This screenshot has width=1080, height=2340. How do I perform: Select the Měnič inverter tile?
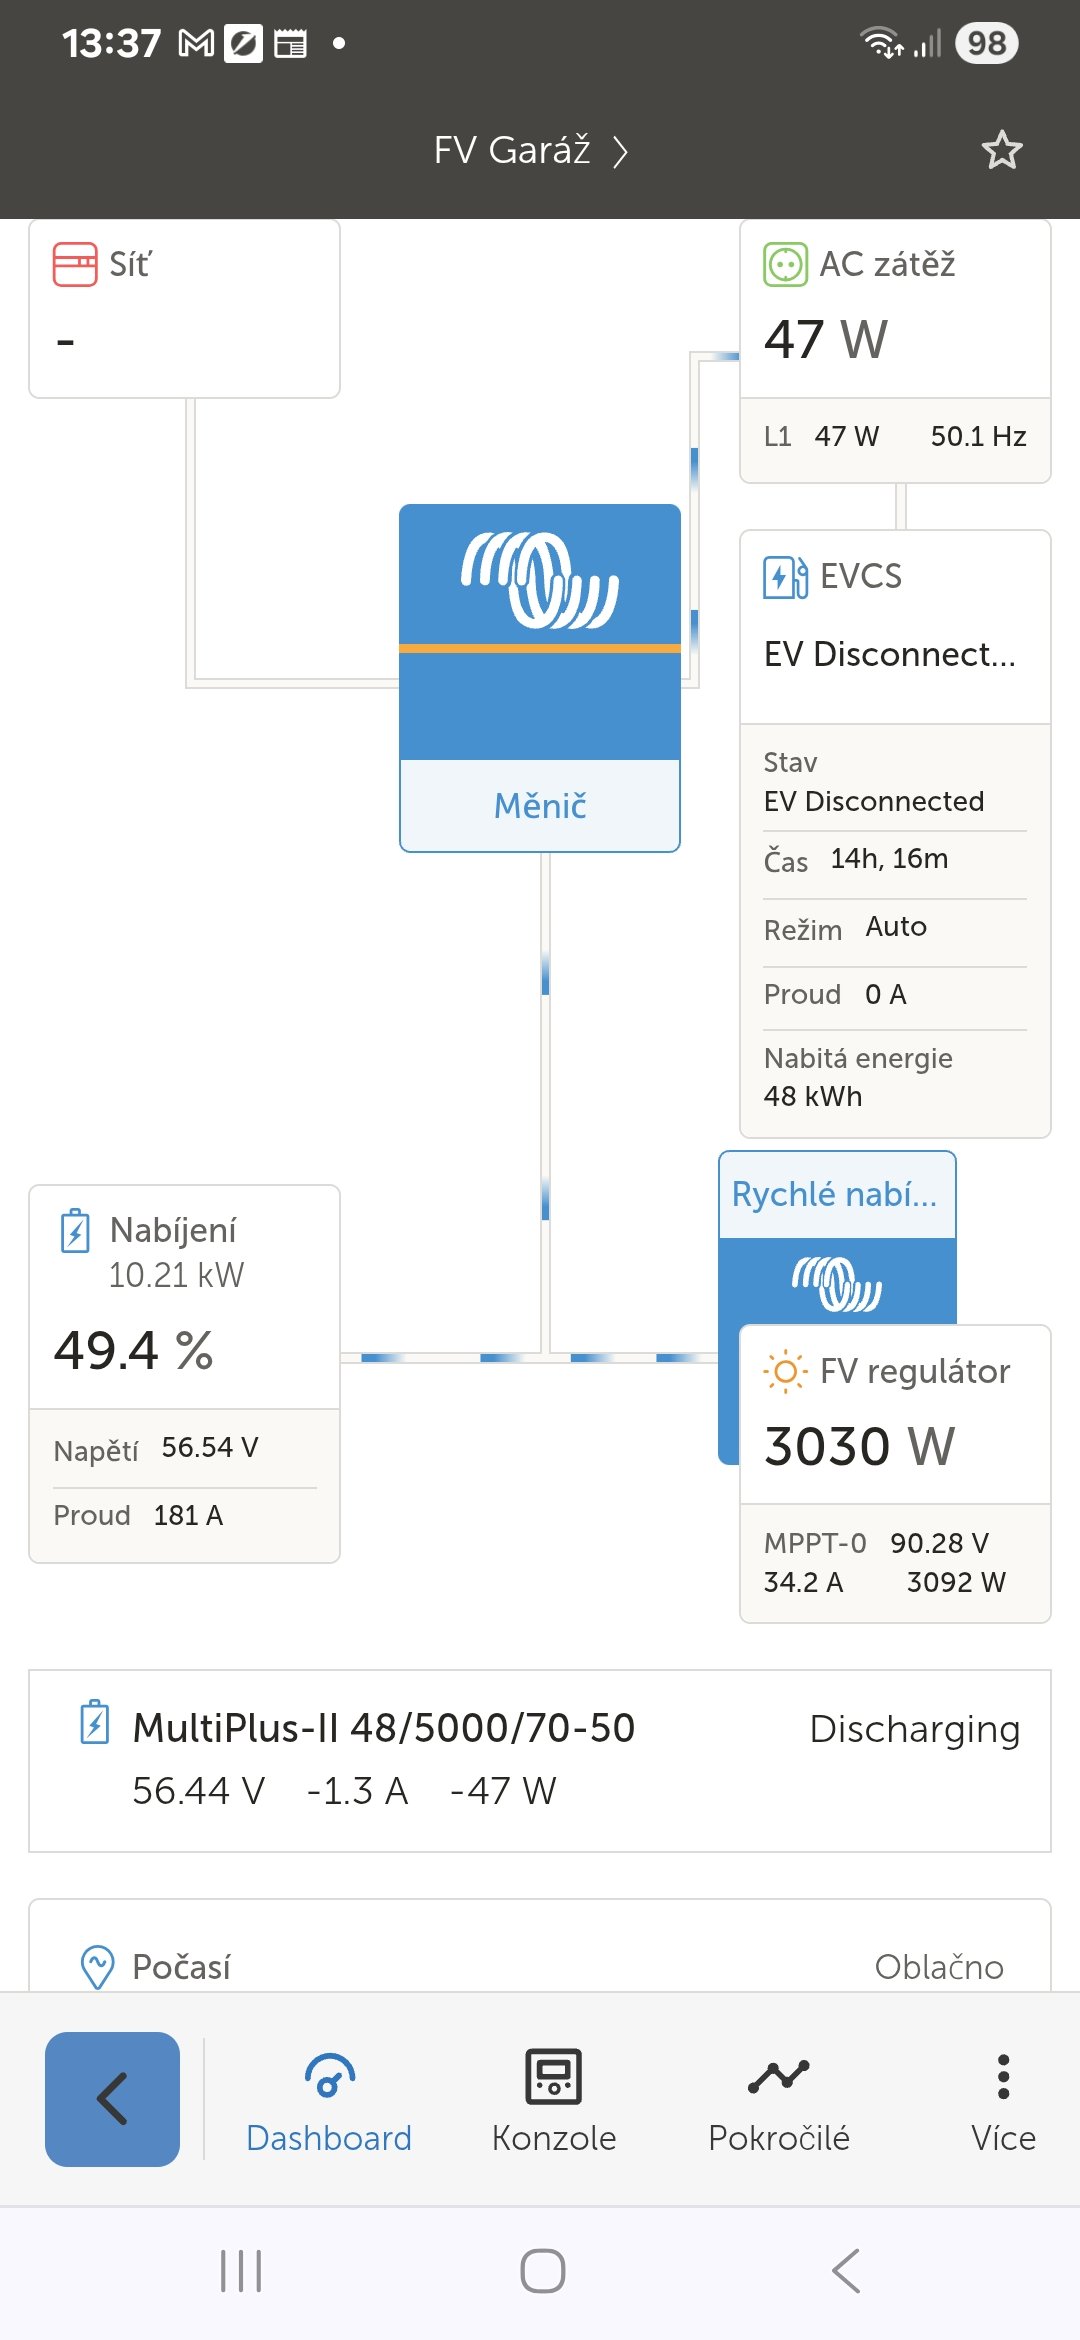pyautogui.click(x=540, y=678)
